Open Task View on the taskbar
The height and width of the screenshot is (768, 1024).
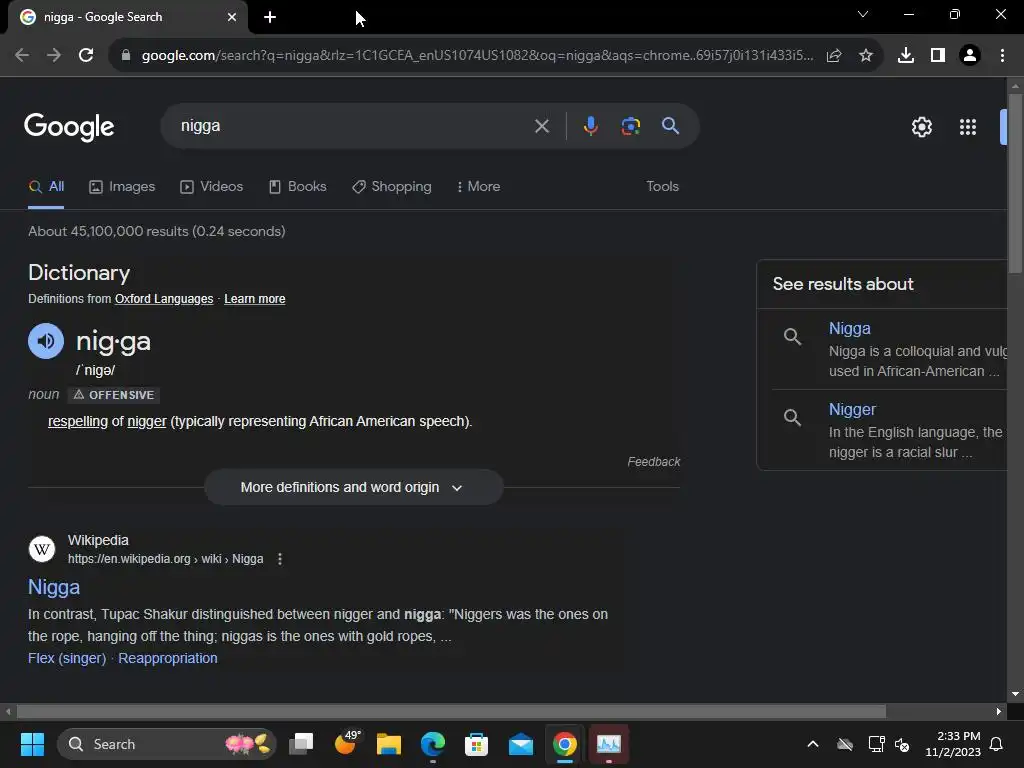301,744
